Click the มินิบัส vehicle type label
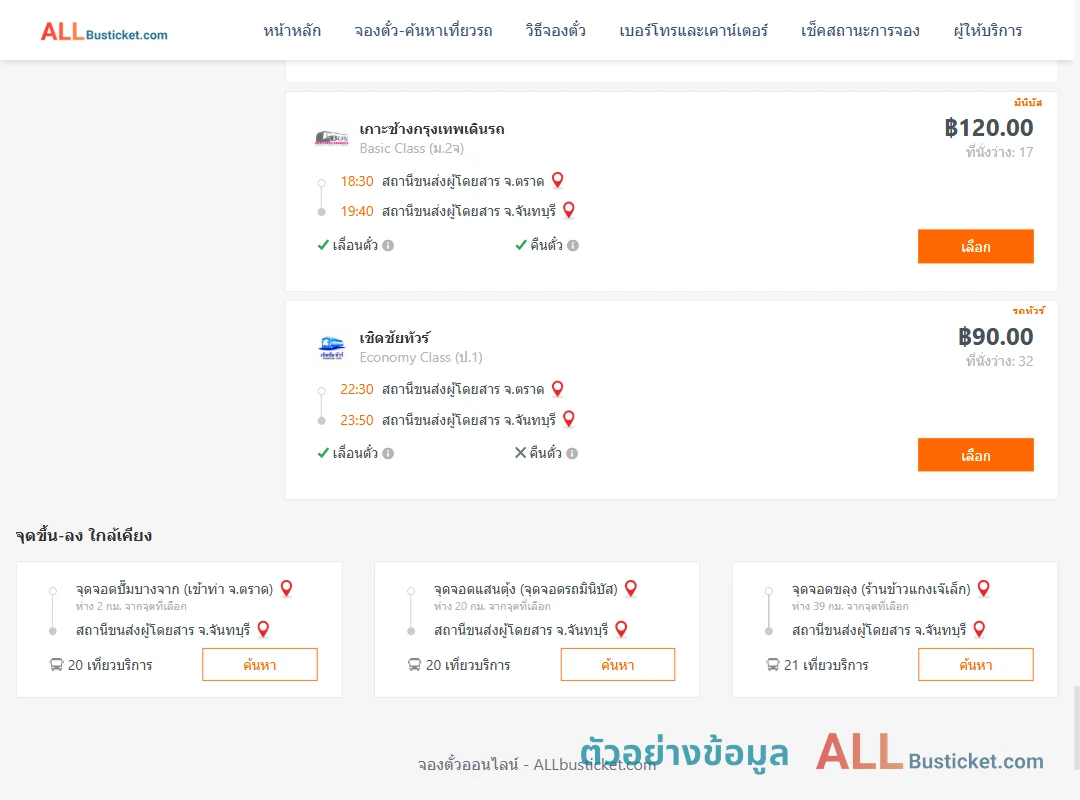Screen dimensions: 1080x800 coord(1028,103)
